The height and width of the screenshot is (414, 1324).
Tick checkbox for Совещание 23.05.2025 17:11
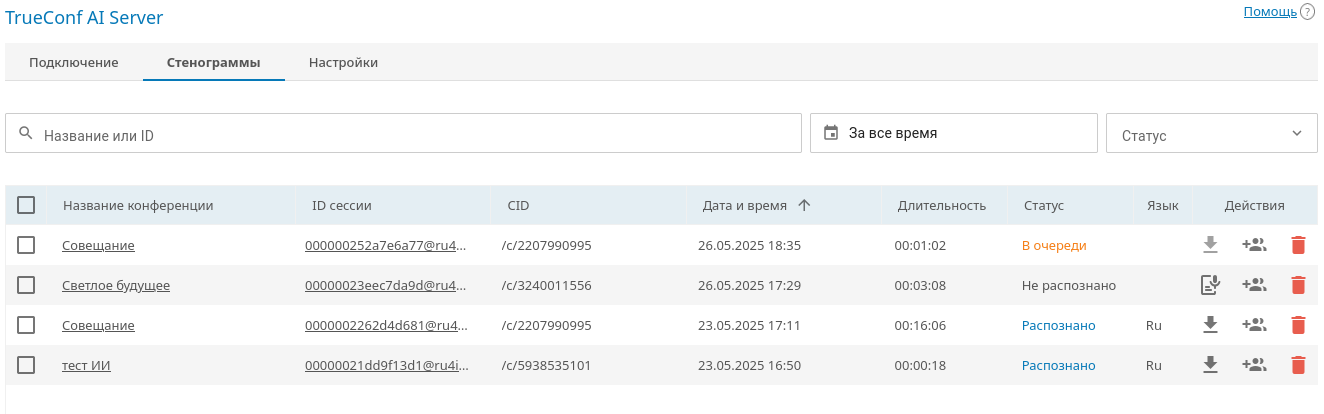pyautogui.click(x=26, y=325)
